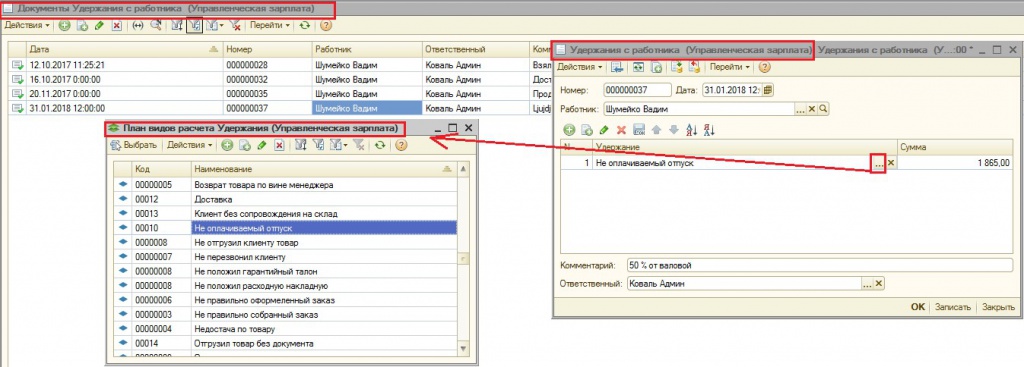Click ellipsis selector of Ответственный field
1024x367 pixels.
(867, 283)
